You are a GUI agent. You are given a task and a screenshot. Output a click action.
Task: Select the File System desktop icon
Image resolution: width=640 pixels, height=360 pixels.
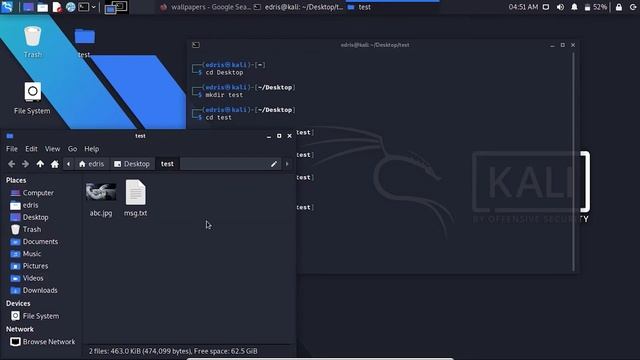coord(32,98)
